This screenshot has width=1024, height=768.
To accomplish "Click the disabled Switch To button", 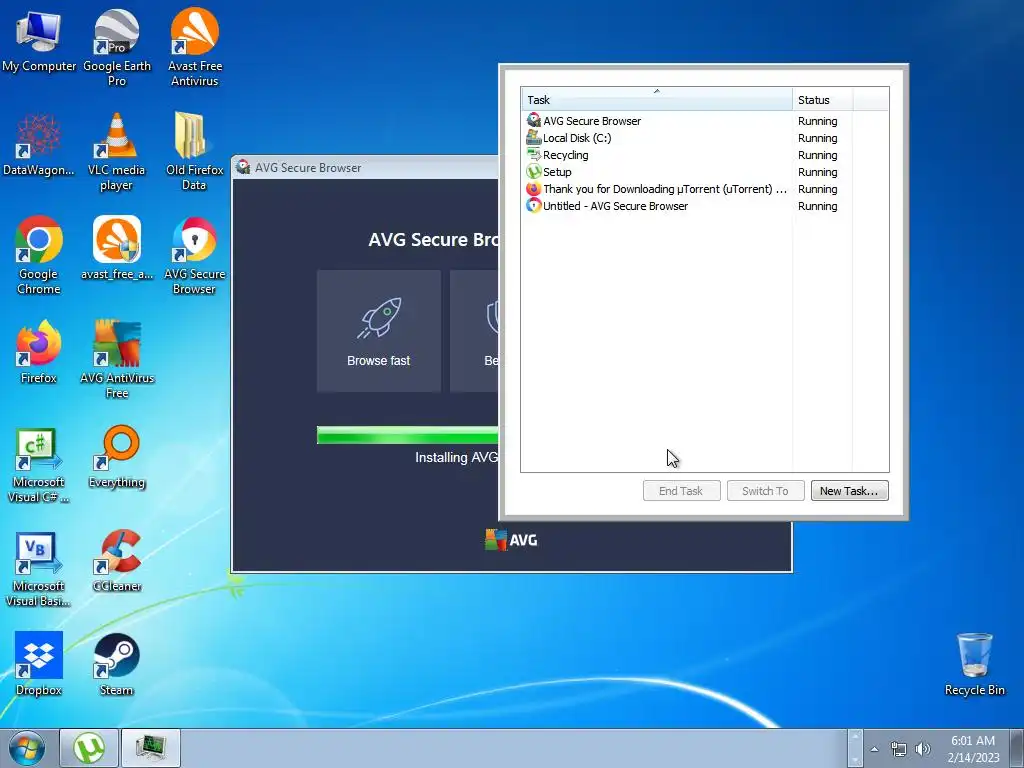I will [765, 490].
